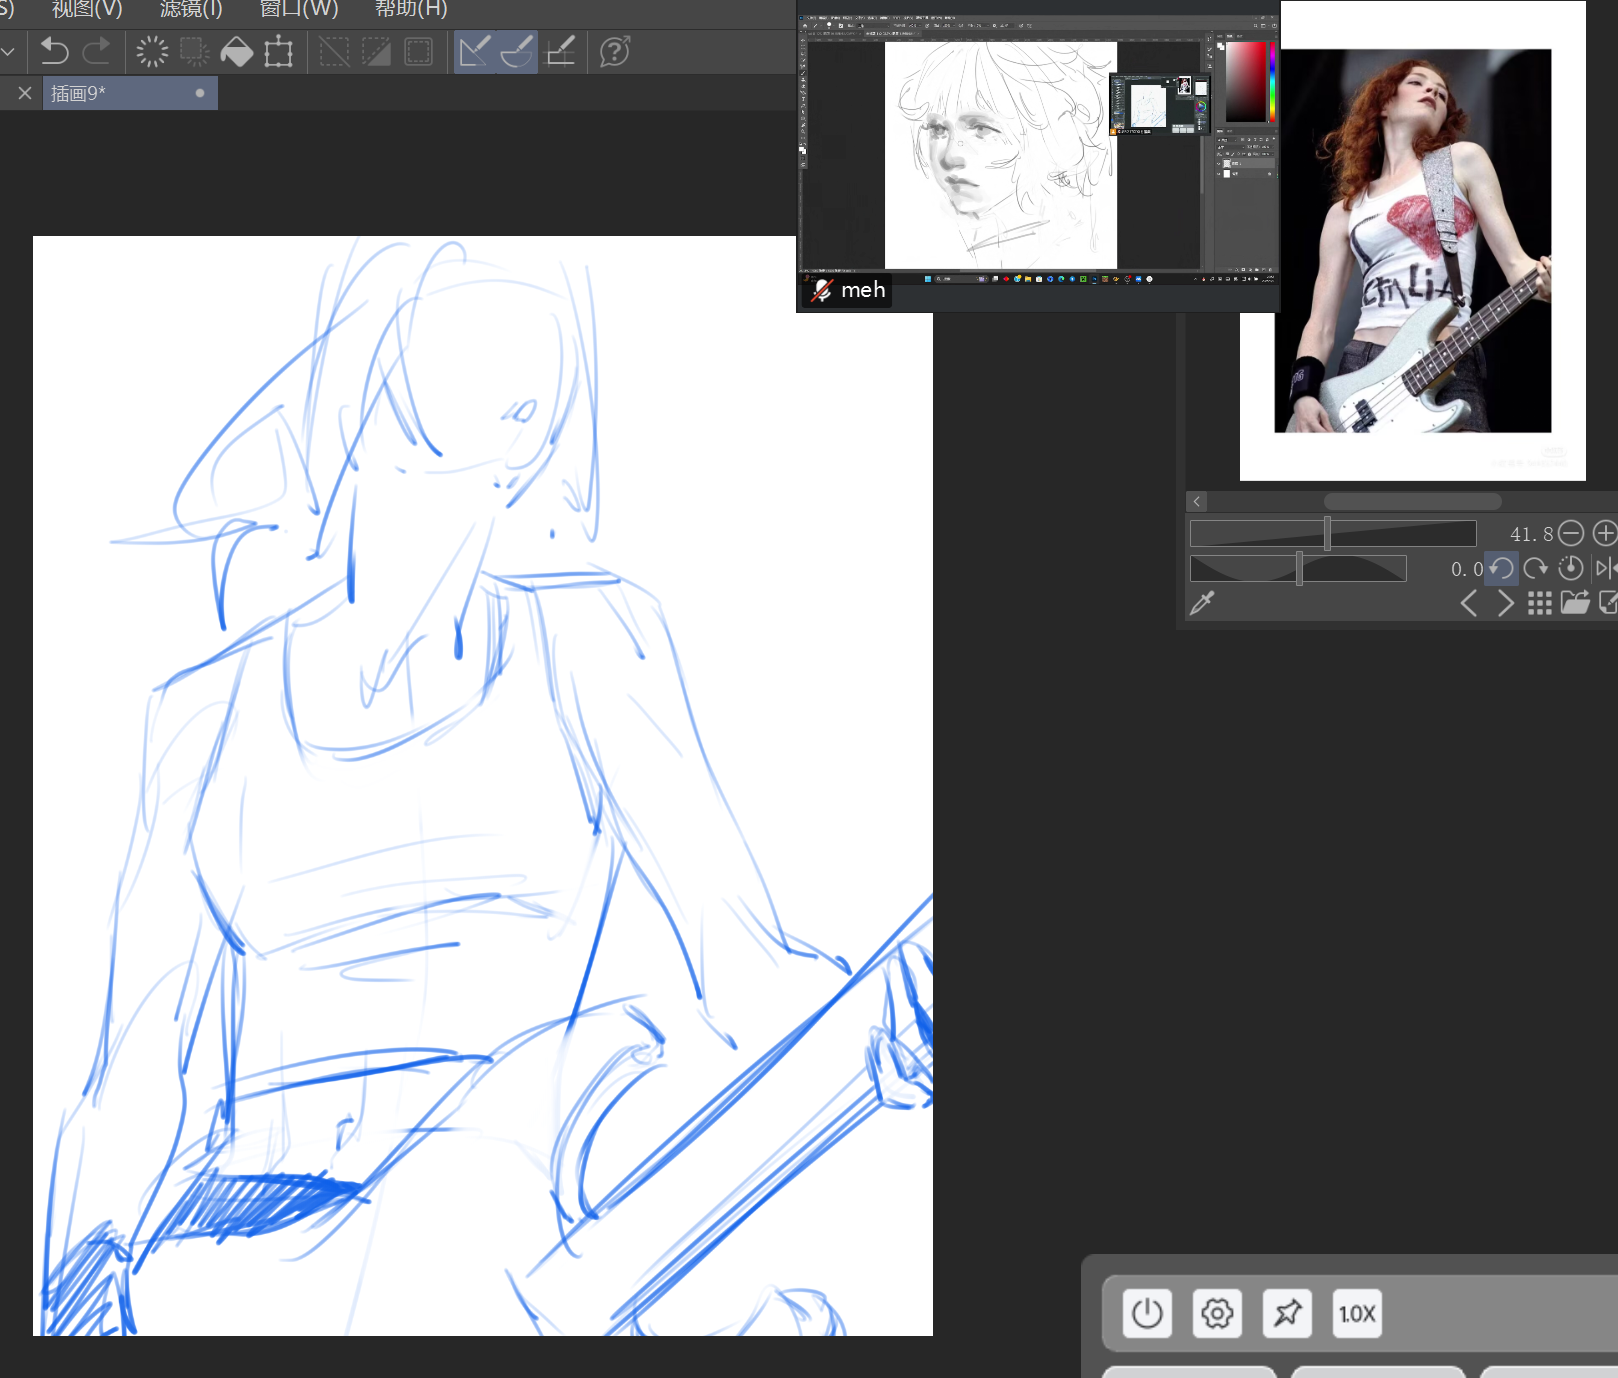Screen dimensions: 1618x1378
Task: Click the import folder icon in sub view
Action: [1574, 602]
